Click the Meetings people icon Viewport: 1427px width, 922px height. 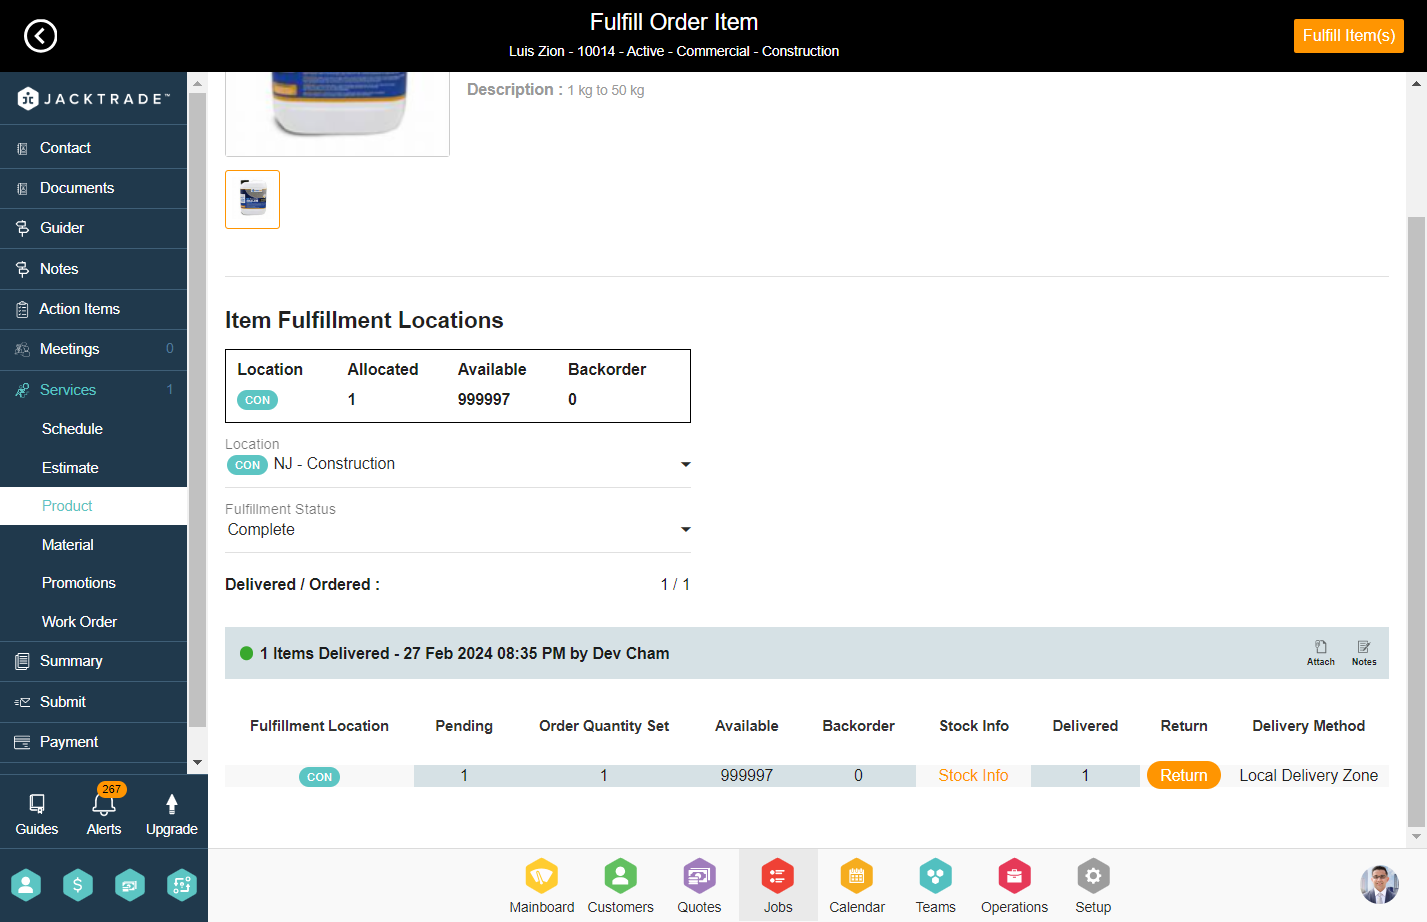pyautogui.click(x=22, y=350)
